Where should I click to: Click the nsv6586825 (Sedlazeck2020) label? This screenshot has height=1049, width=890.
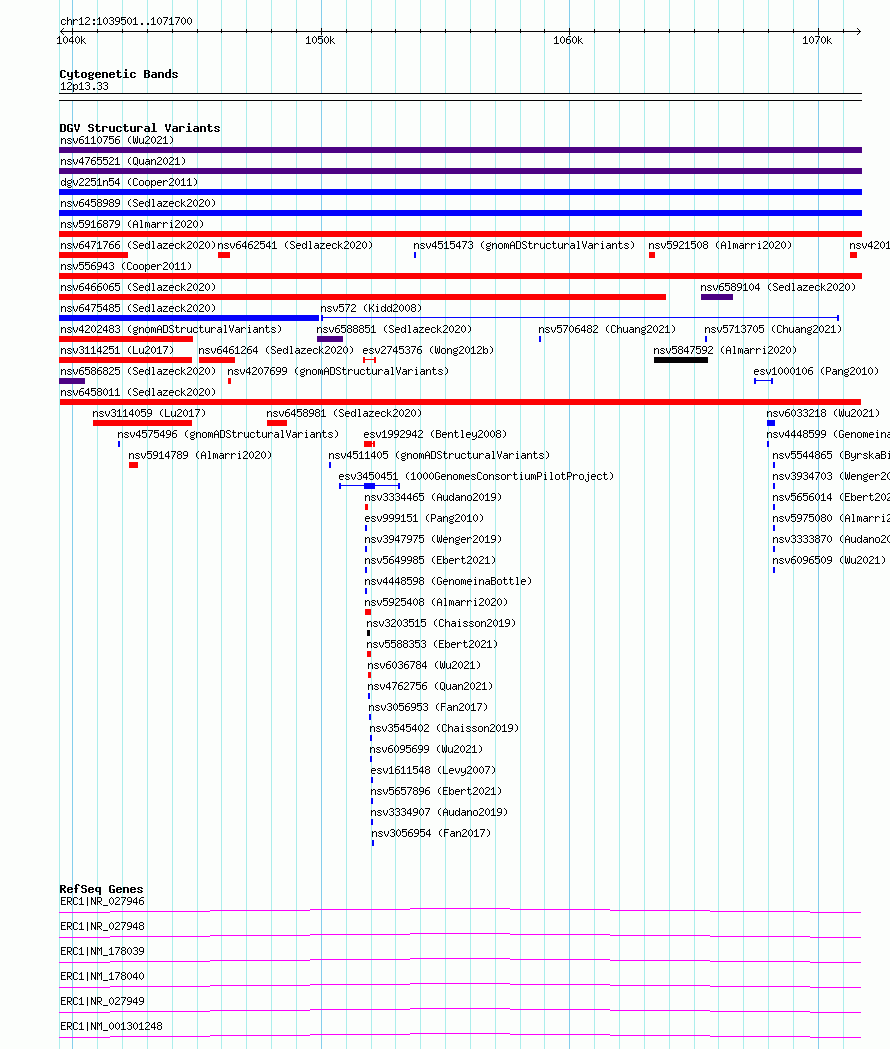[138, 371]
